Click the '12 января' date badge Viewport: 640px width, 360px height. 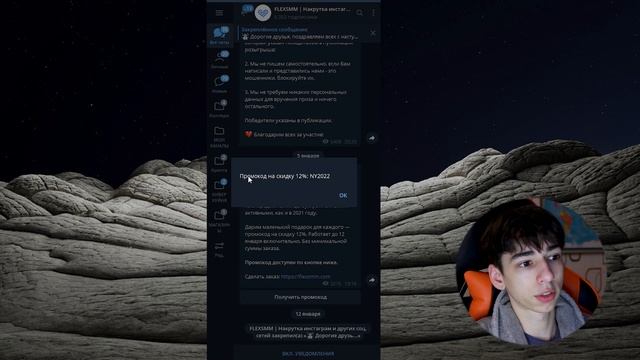pos(308,314)
